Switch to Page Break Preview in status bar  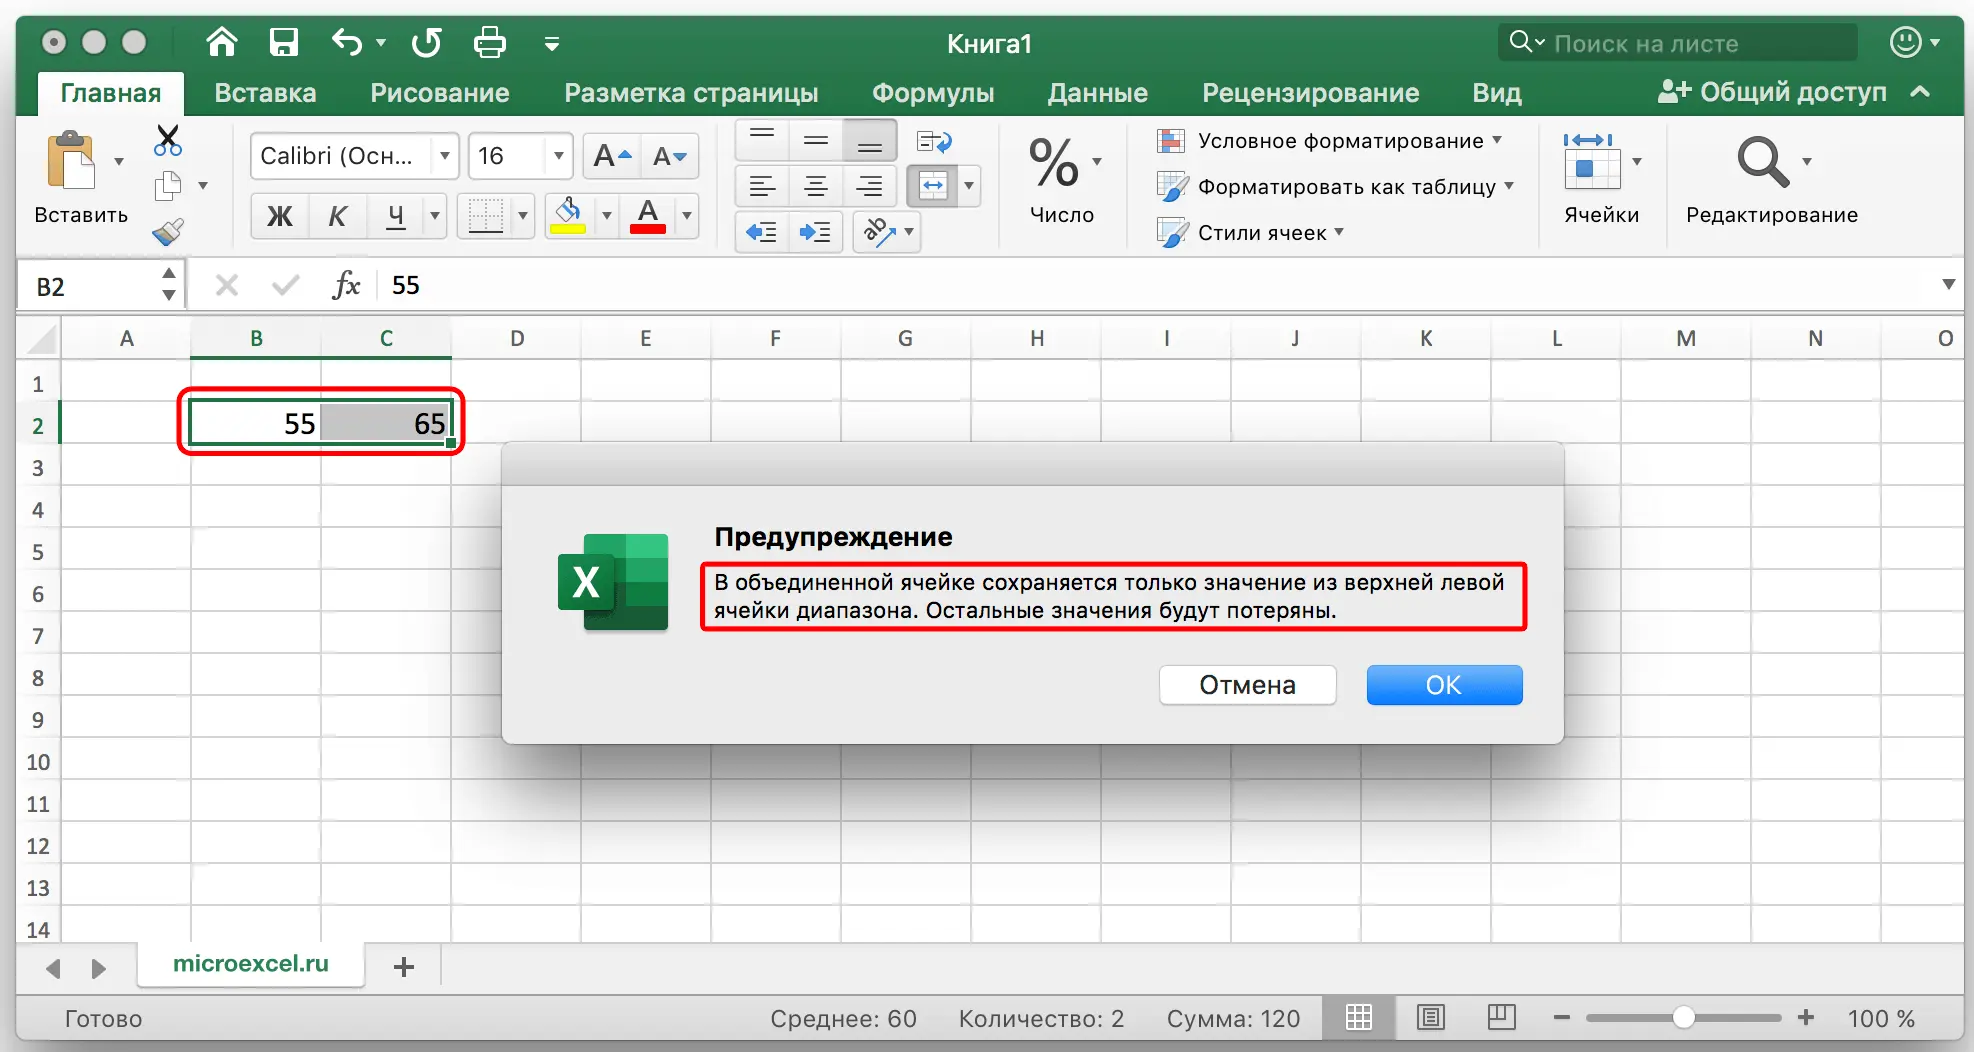coord(1501,1018)
